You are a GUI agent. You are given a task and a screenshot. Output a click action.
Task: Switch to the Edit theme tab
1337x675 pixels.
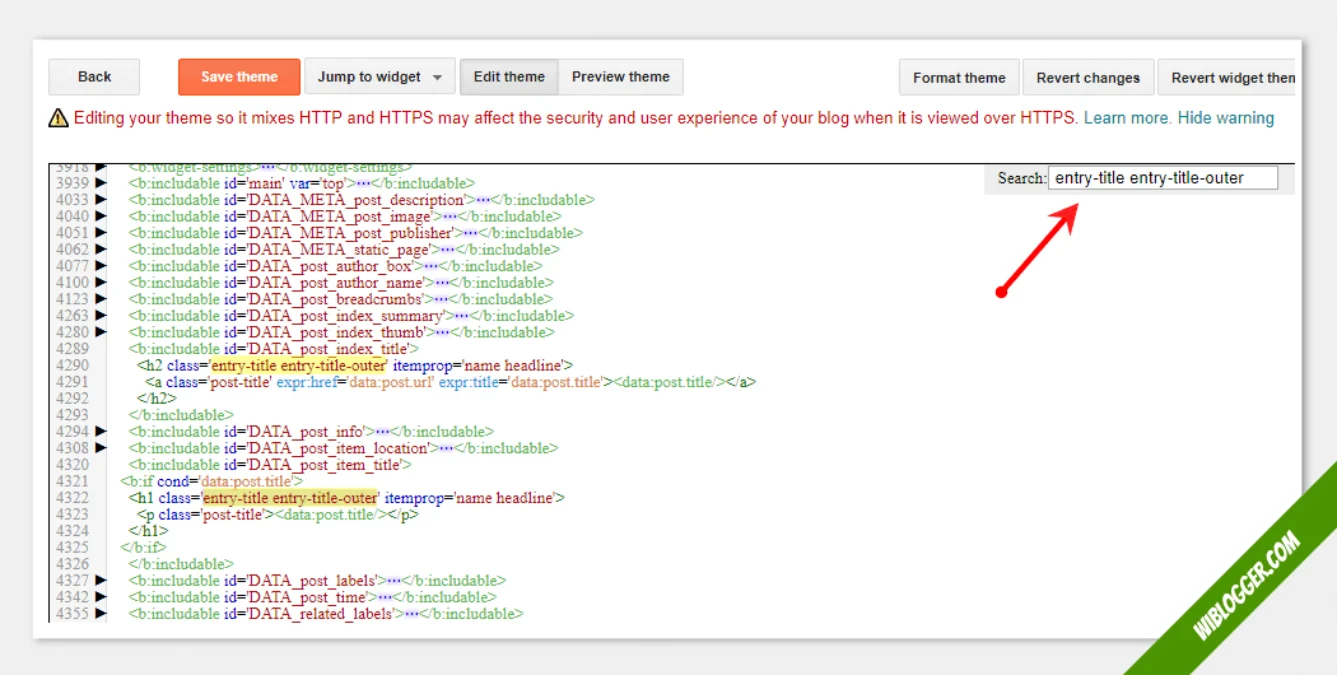509,77
